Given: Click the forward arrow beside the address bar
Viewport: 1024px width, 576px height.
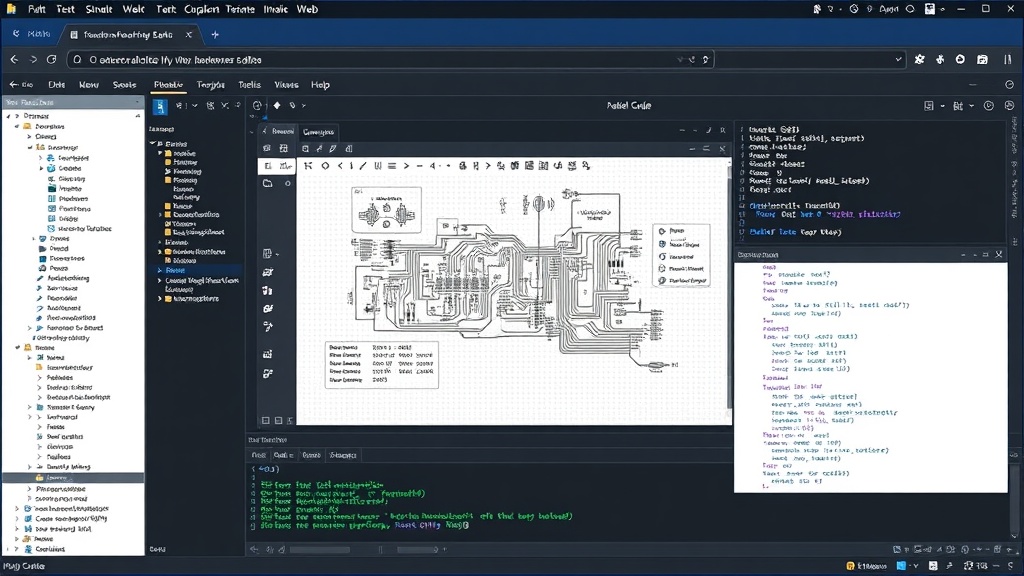Looking at the screenshot, I should 33,59.
